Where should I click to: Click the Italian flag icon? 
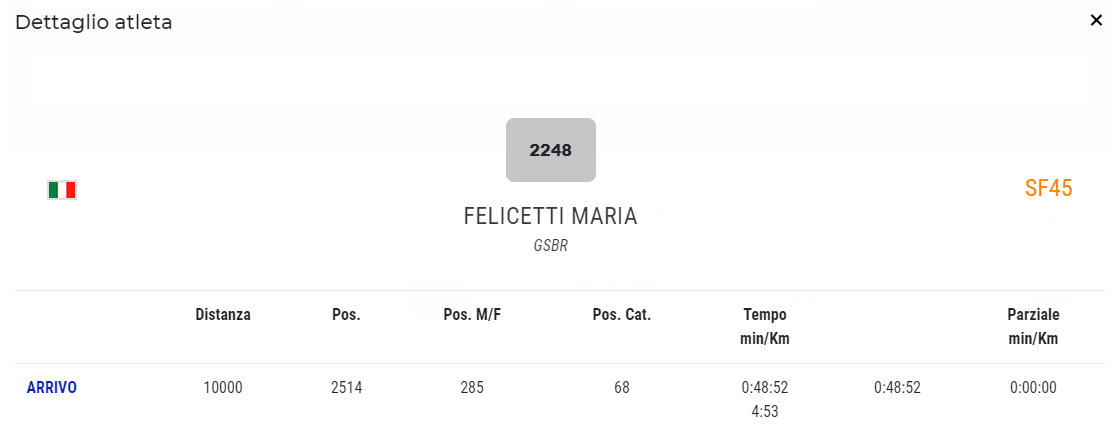[62, 190]
